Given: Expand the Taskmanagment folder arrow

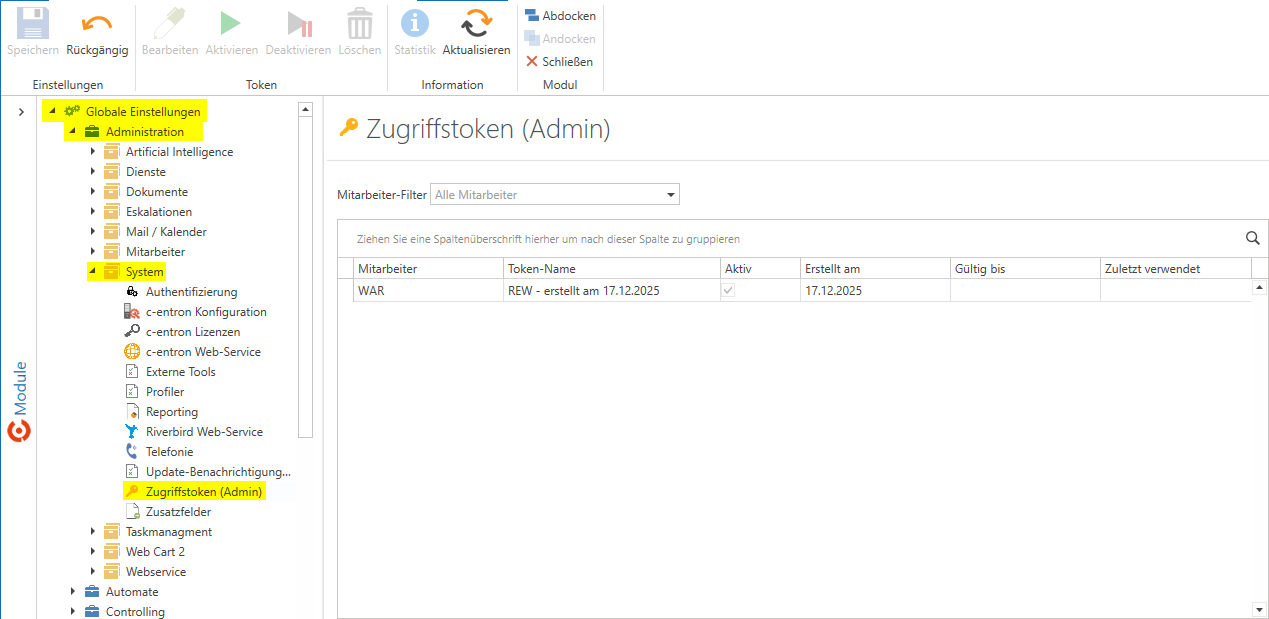Looking at the screenshot, I should 93,532.
